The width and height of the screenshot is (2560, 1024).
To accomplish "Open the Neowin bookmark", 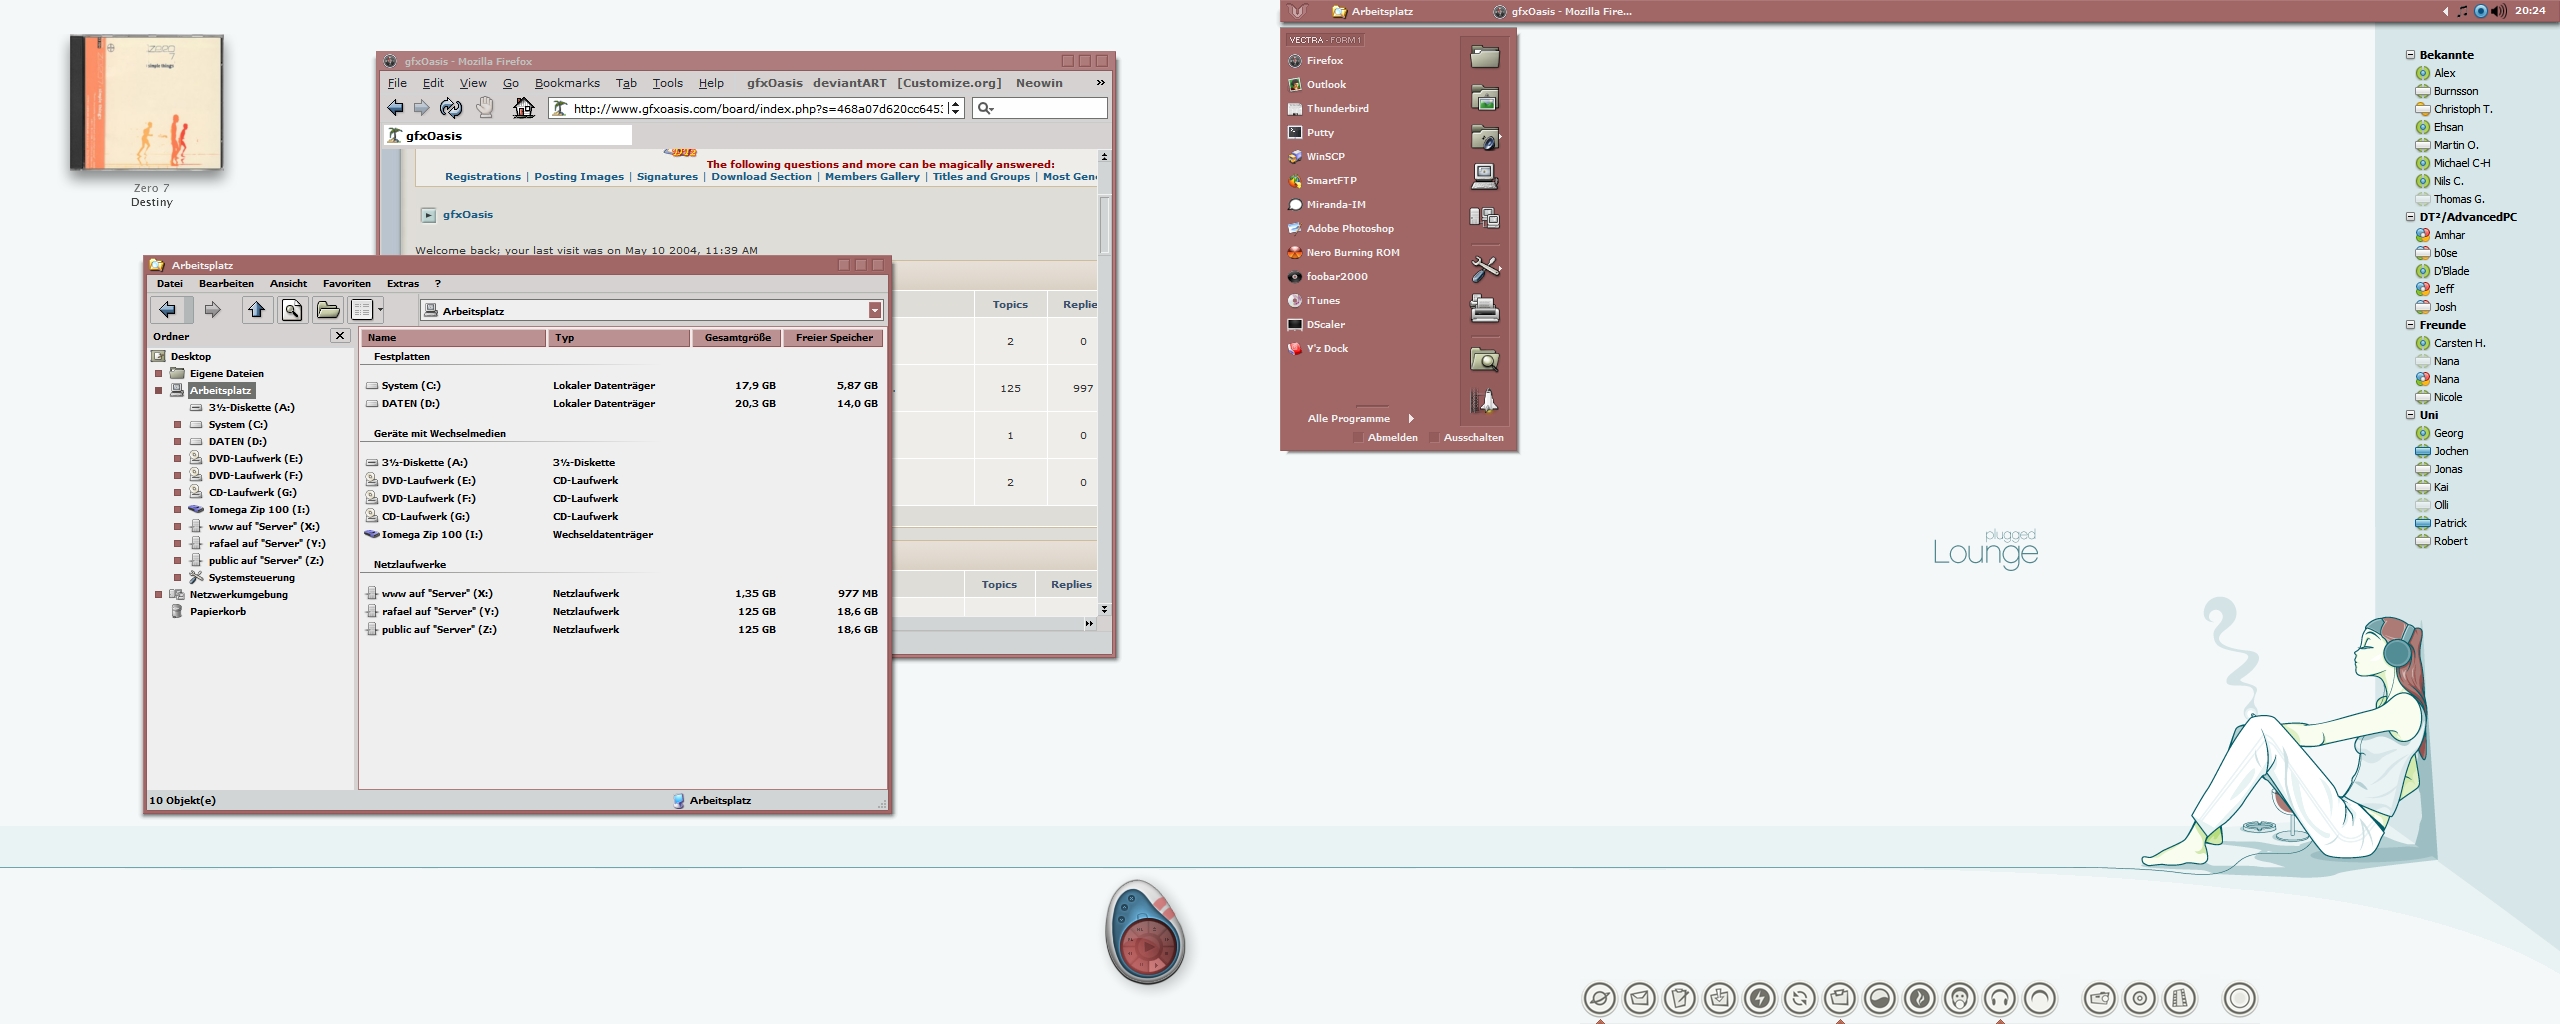I will point(1039,83).
